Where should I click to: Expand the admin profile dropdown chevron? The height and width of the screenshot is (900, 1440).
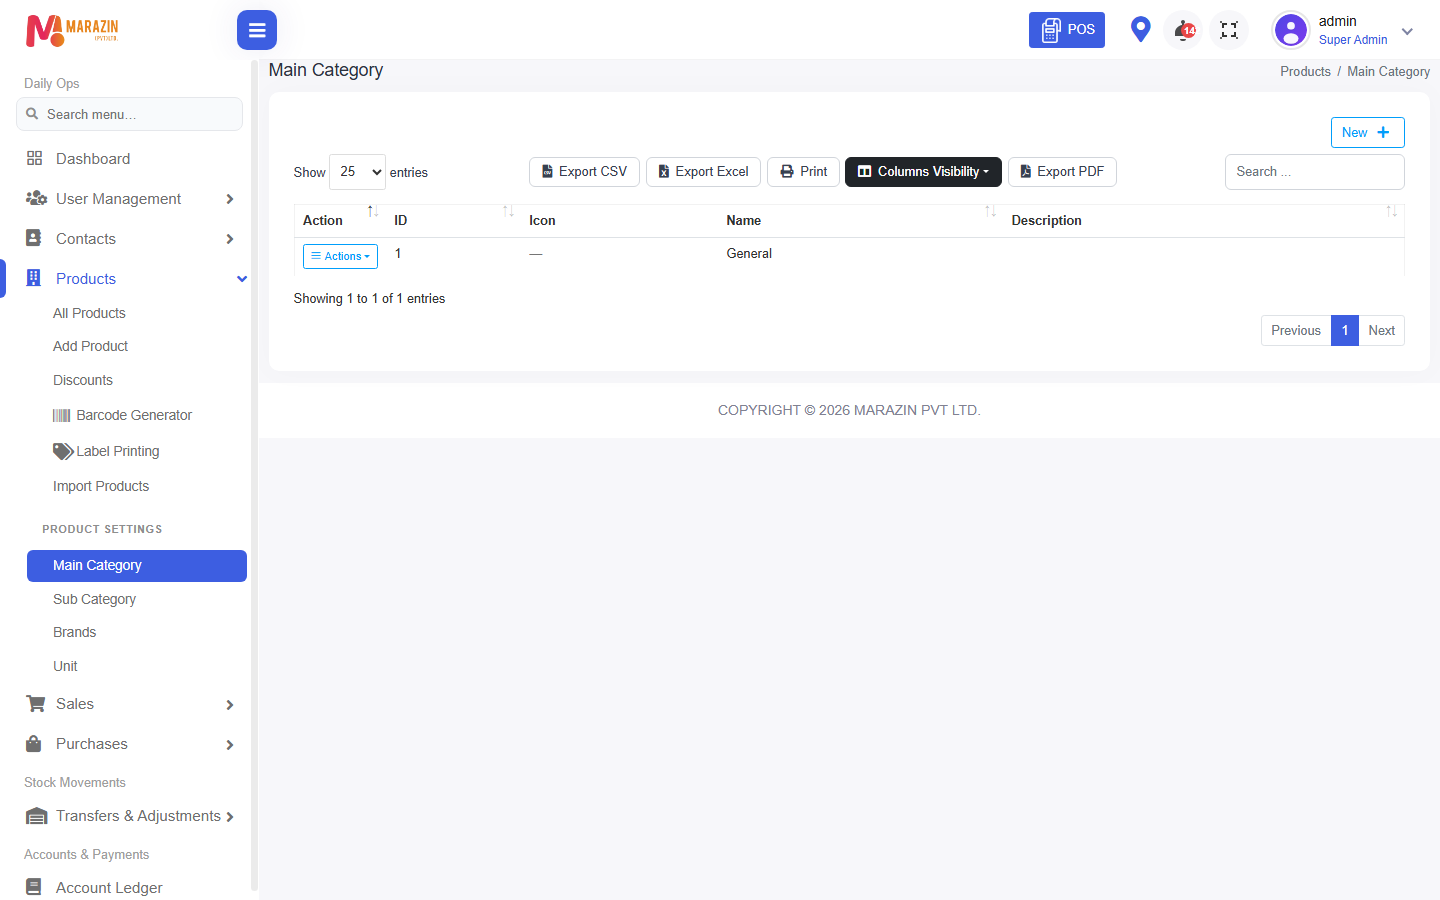coord(1407,31)
